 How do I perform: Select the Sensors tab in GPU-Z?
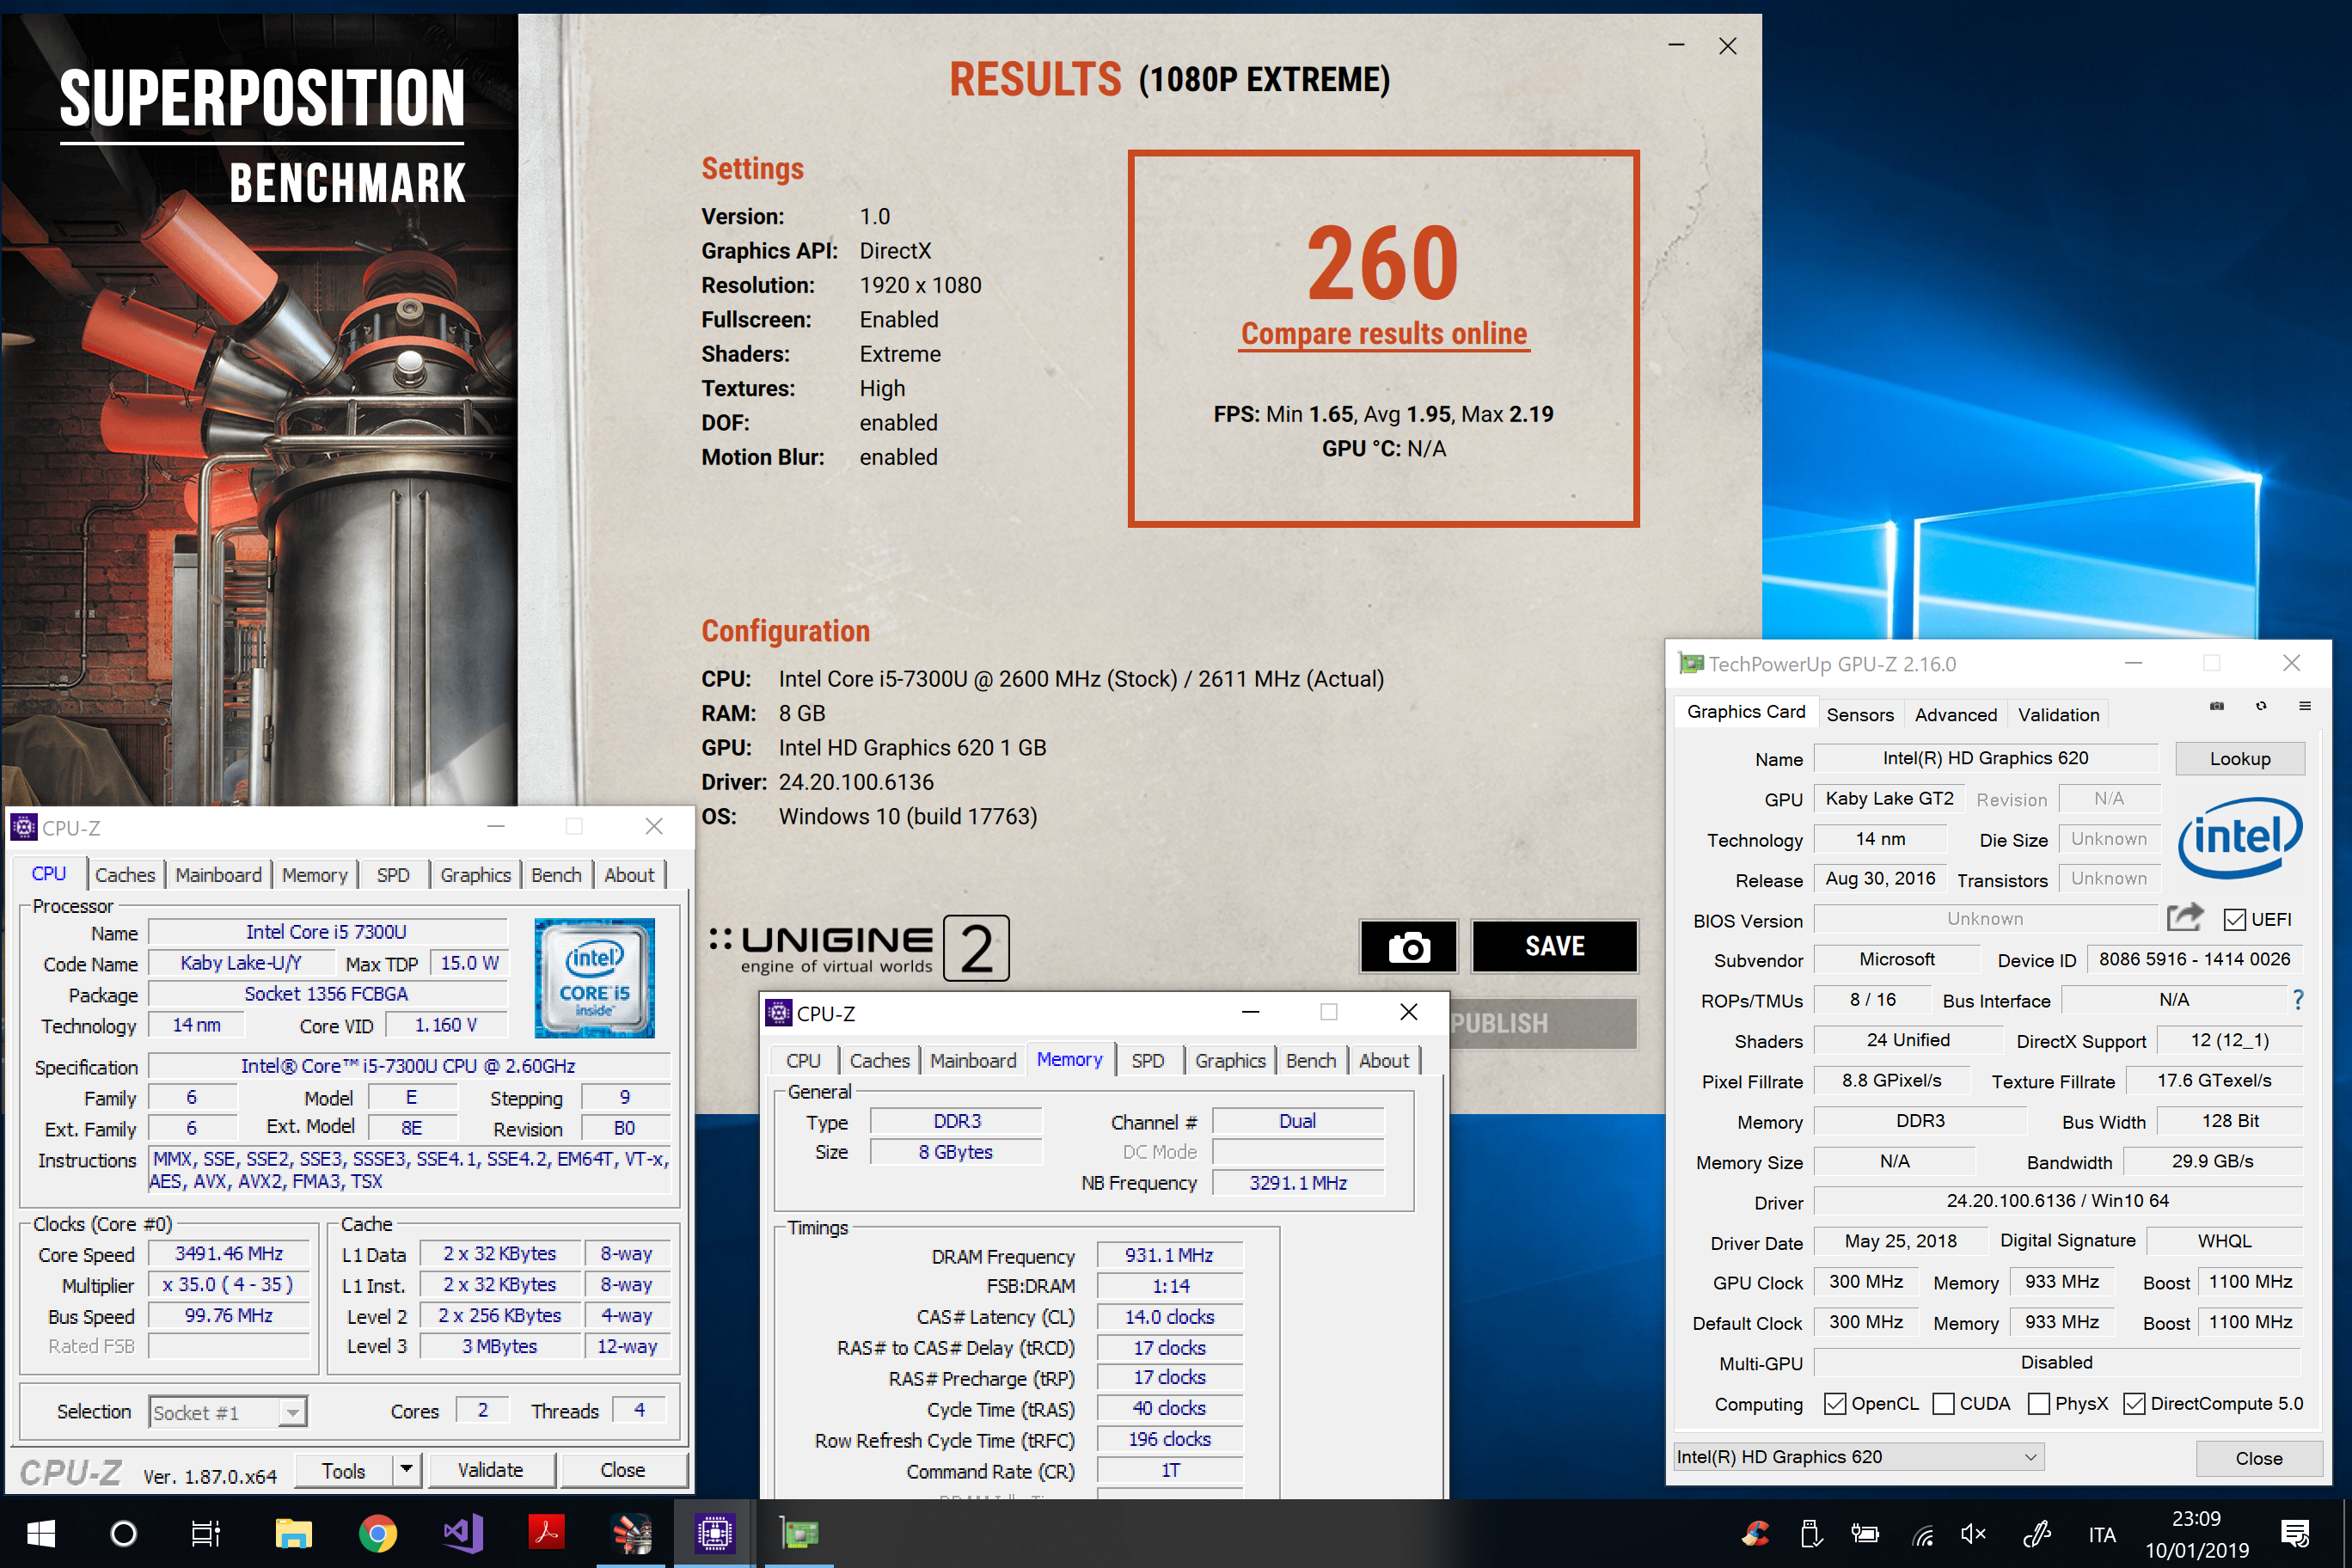[1859, 714]
